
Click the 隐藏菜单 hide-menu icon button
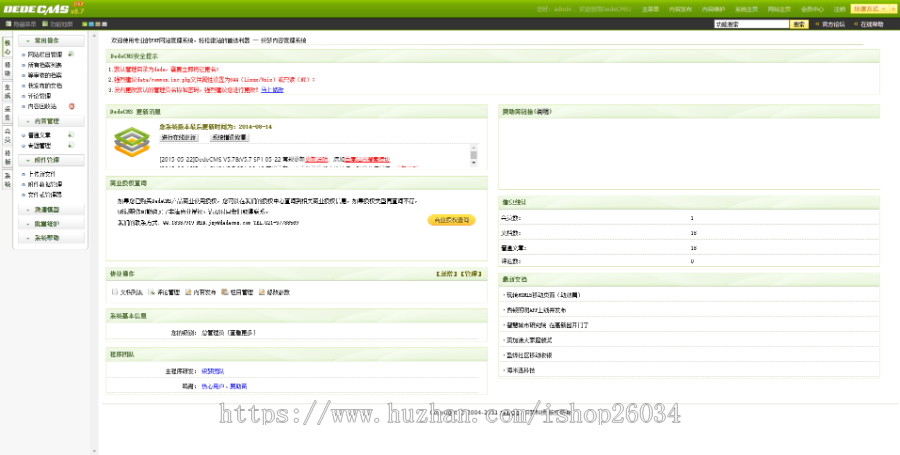[27, 24]
